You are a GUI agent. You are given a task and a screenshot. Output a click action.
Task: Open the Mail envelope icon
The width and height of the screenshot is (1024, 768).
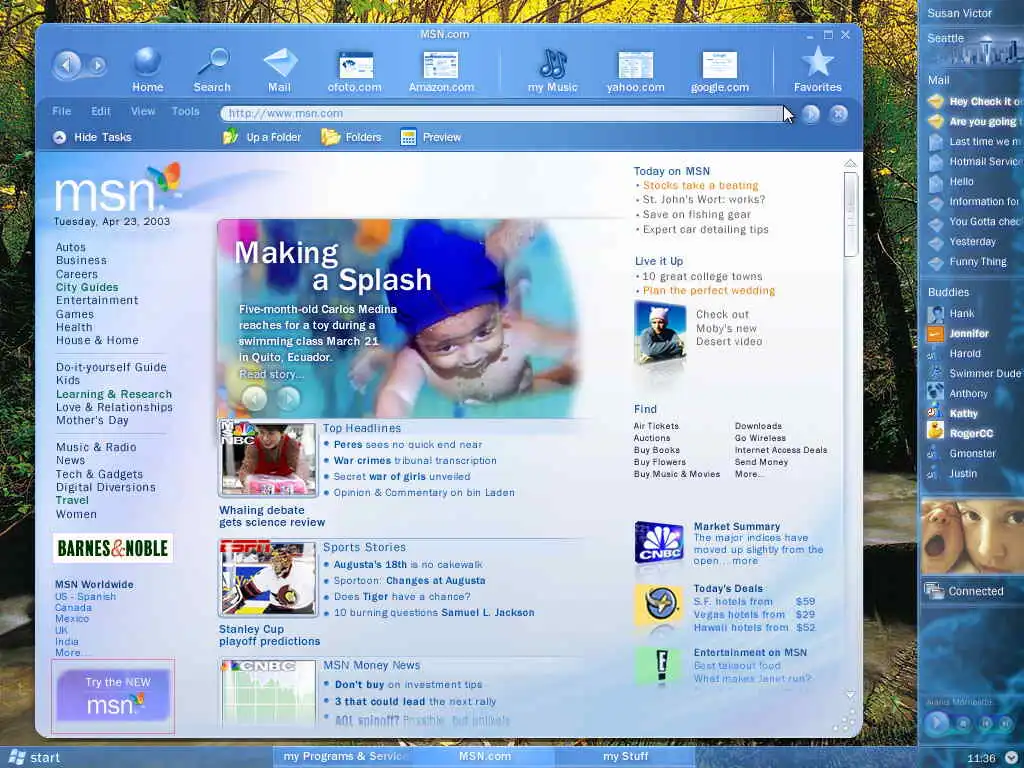280,63
